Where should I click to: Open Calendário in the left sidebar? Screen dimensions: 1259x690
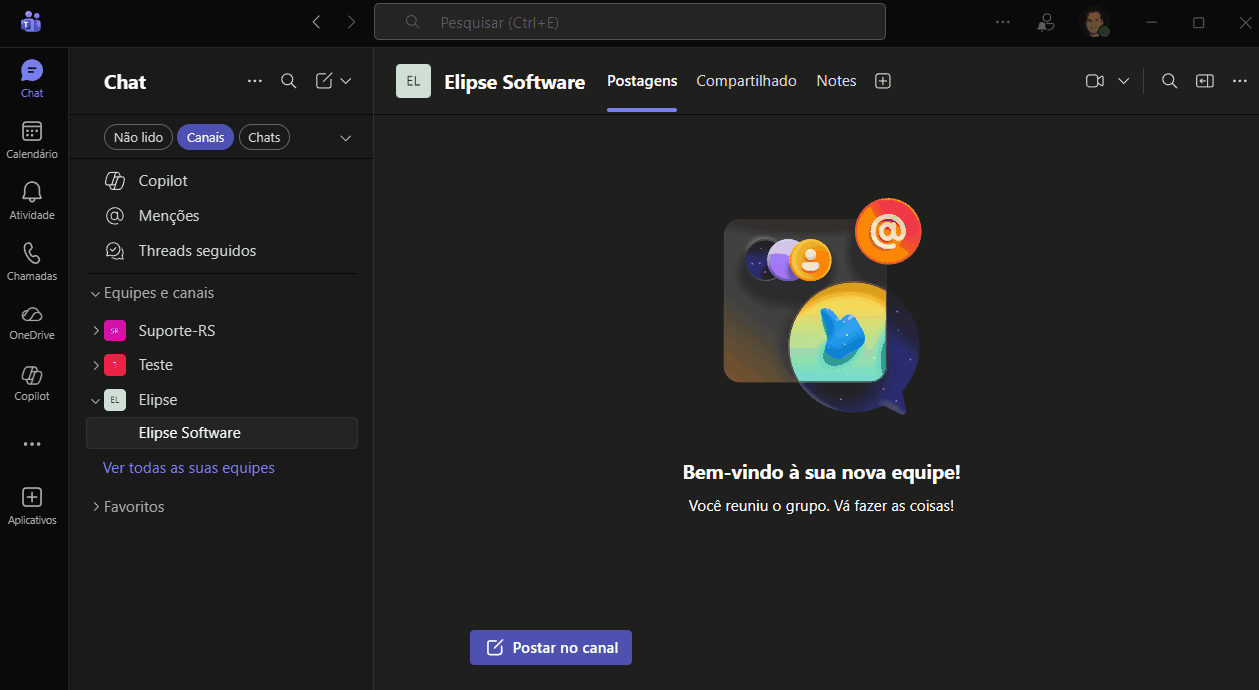point(32,139)
